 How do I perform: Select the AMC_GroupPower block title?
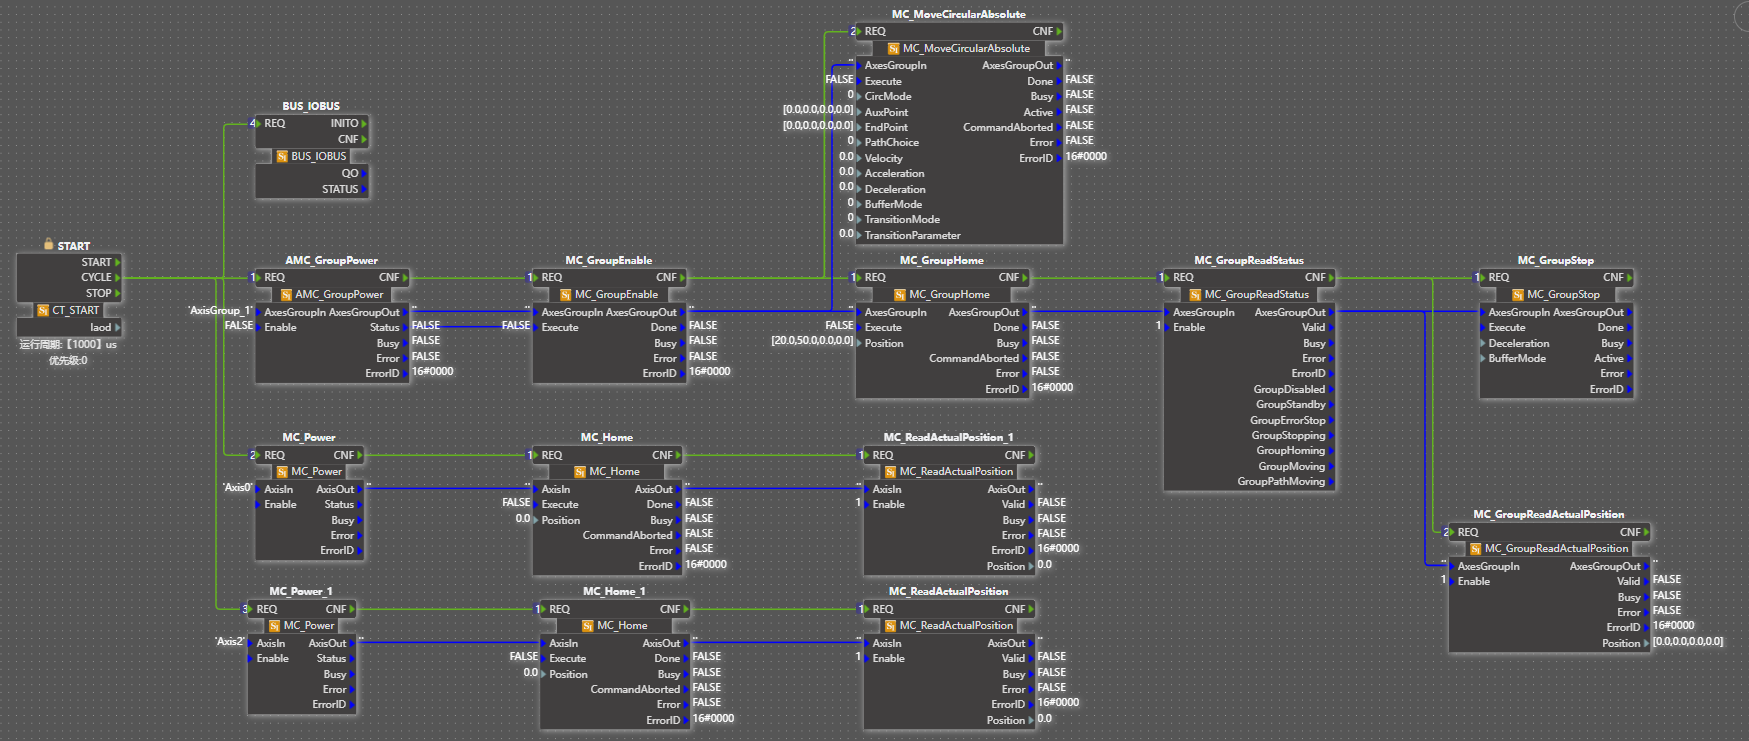point(332,261)
